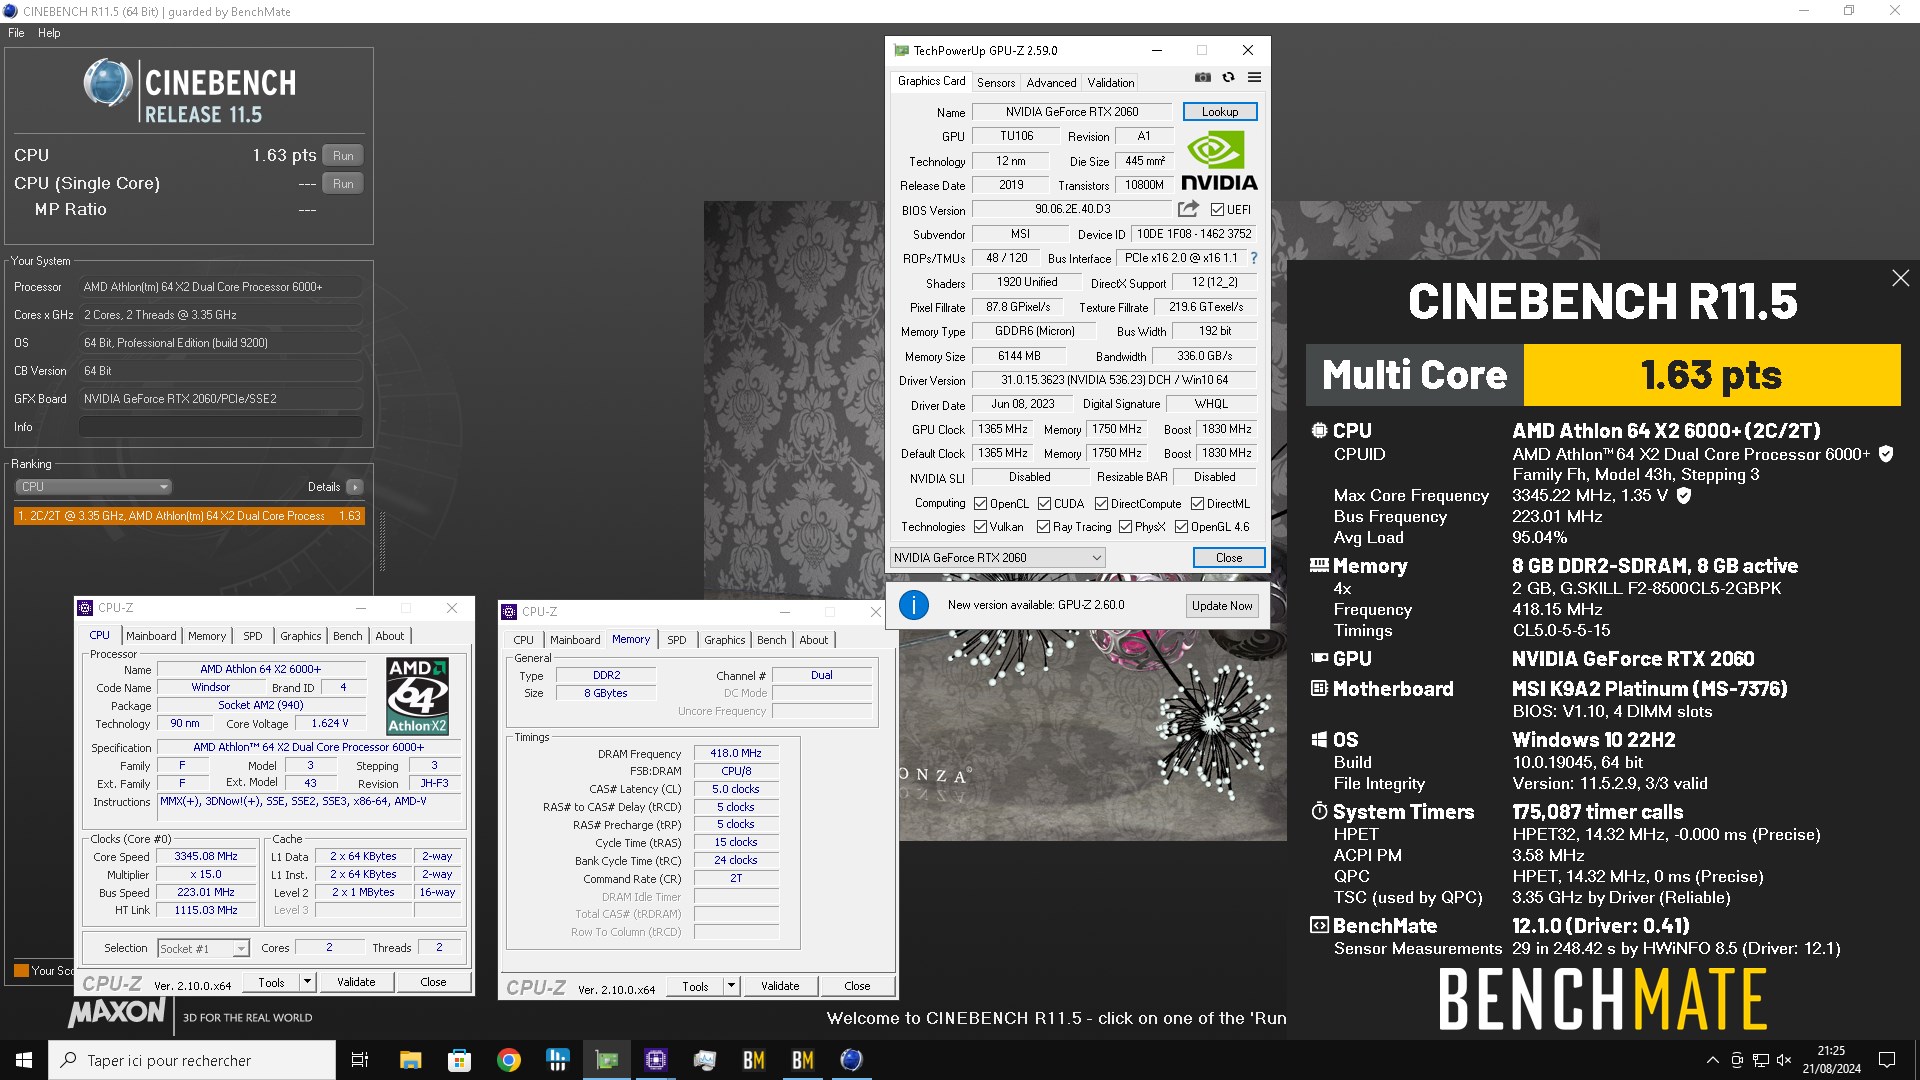Click the Lookup button in GPU-Z
The width and height of the screenshot is (1920, 1080).
[1220, 112]
